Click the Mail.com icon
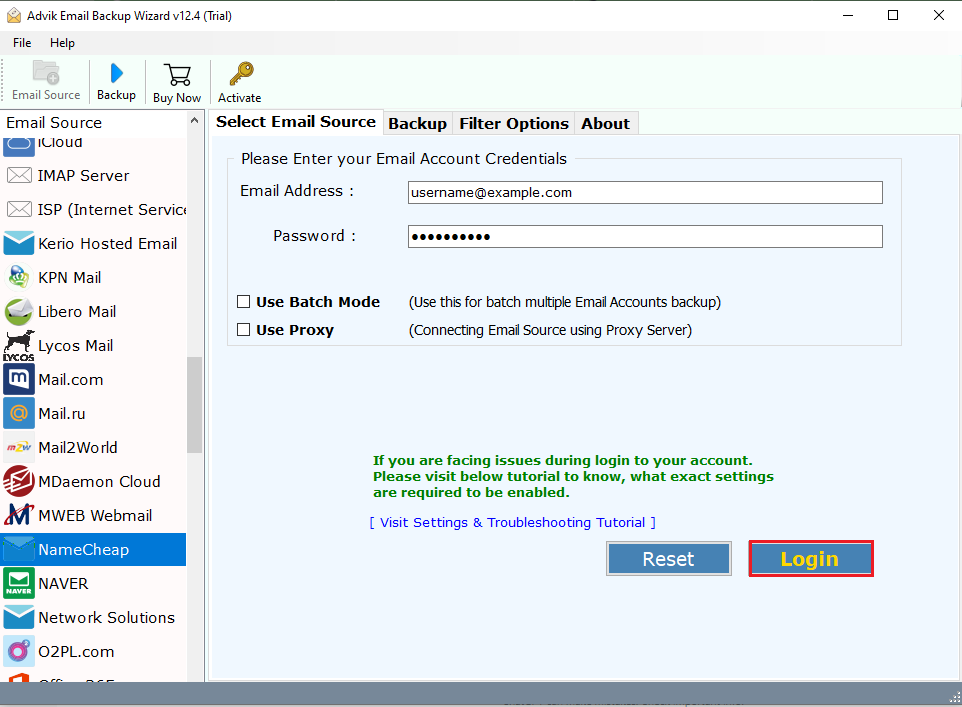The image size is (962, 707). point(19,379)
